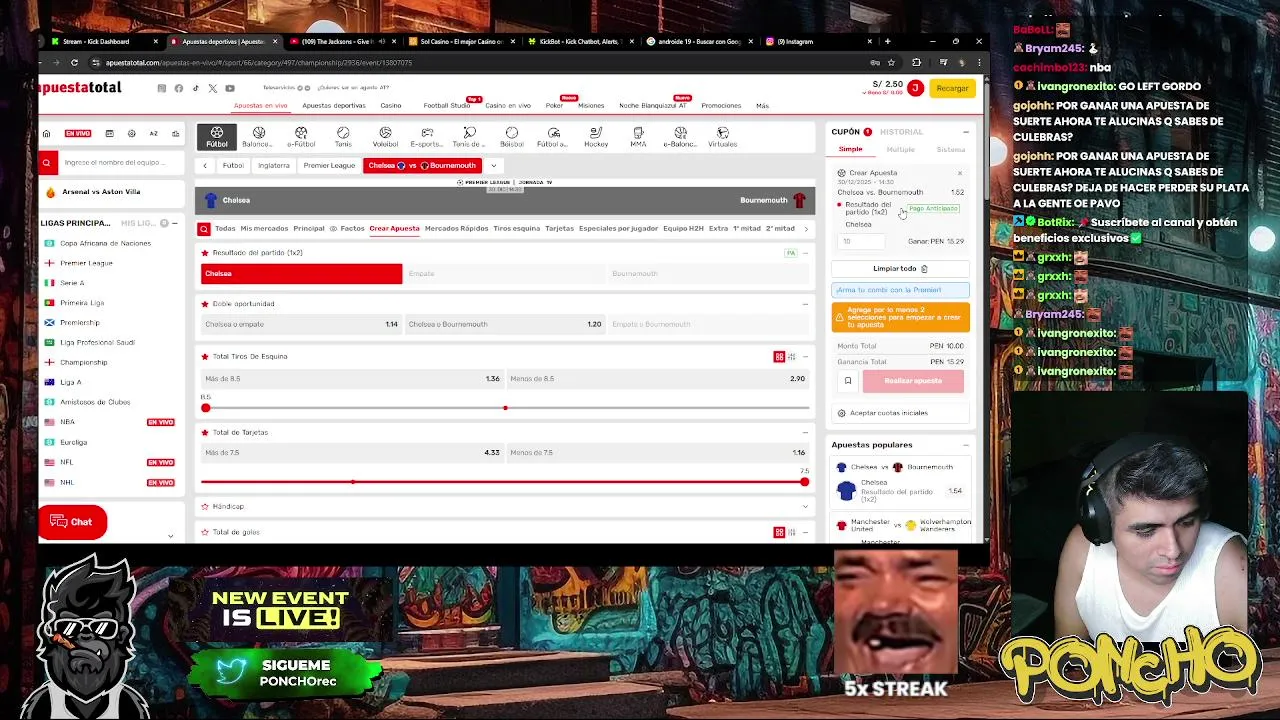This screenshot has height=720, width=1280.
Task: Adjust the Tiros De Esquina slider handle
Action: 205,408
